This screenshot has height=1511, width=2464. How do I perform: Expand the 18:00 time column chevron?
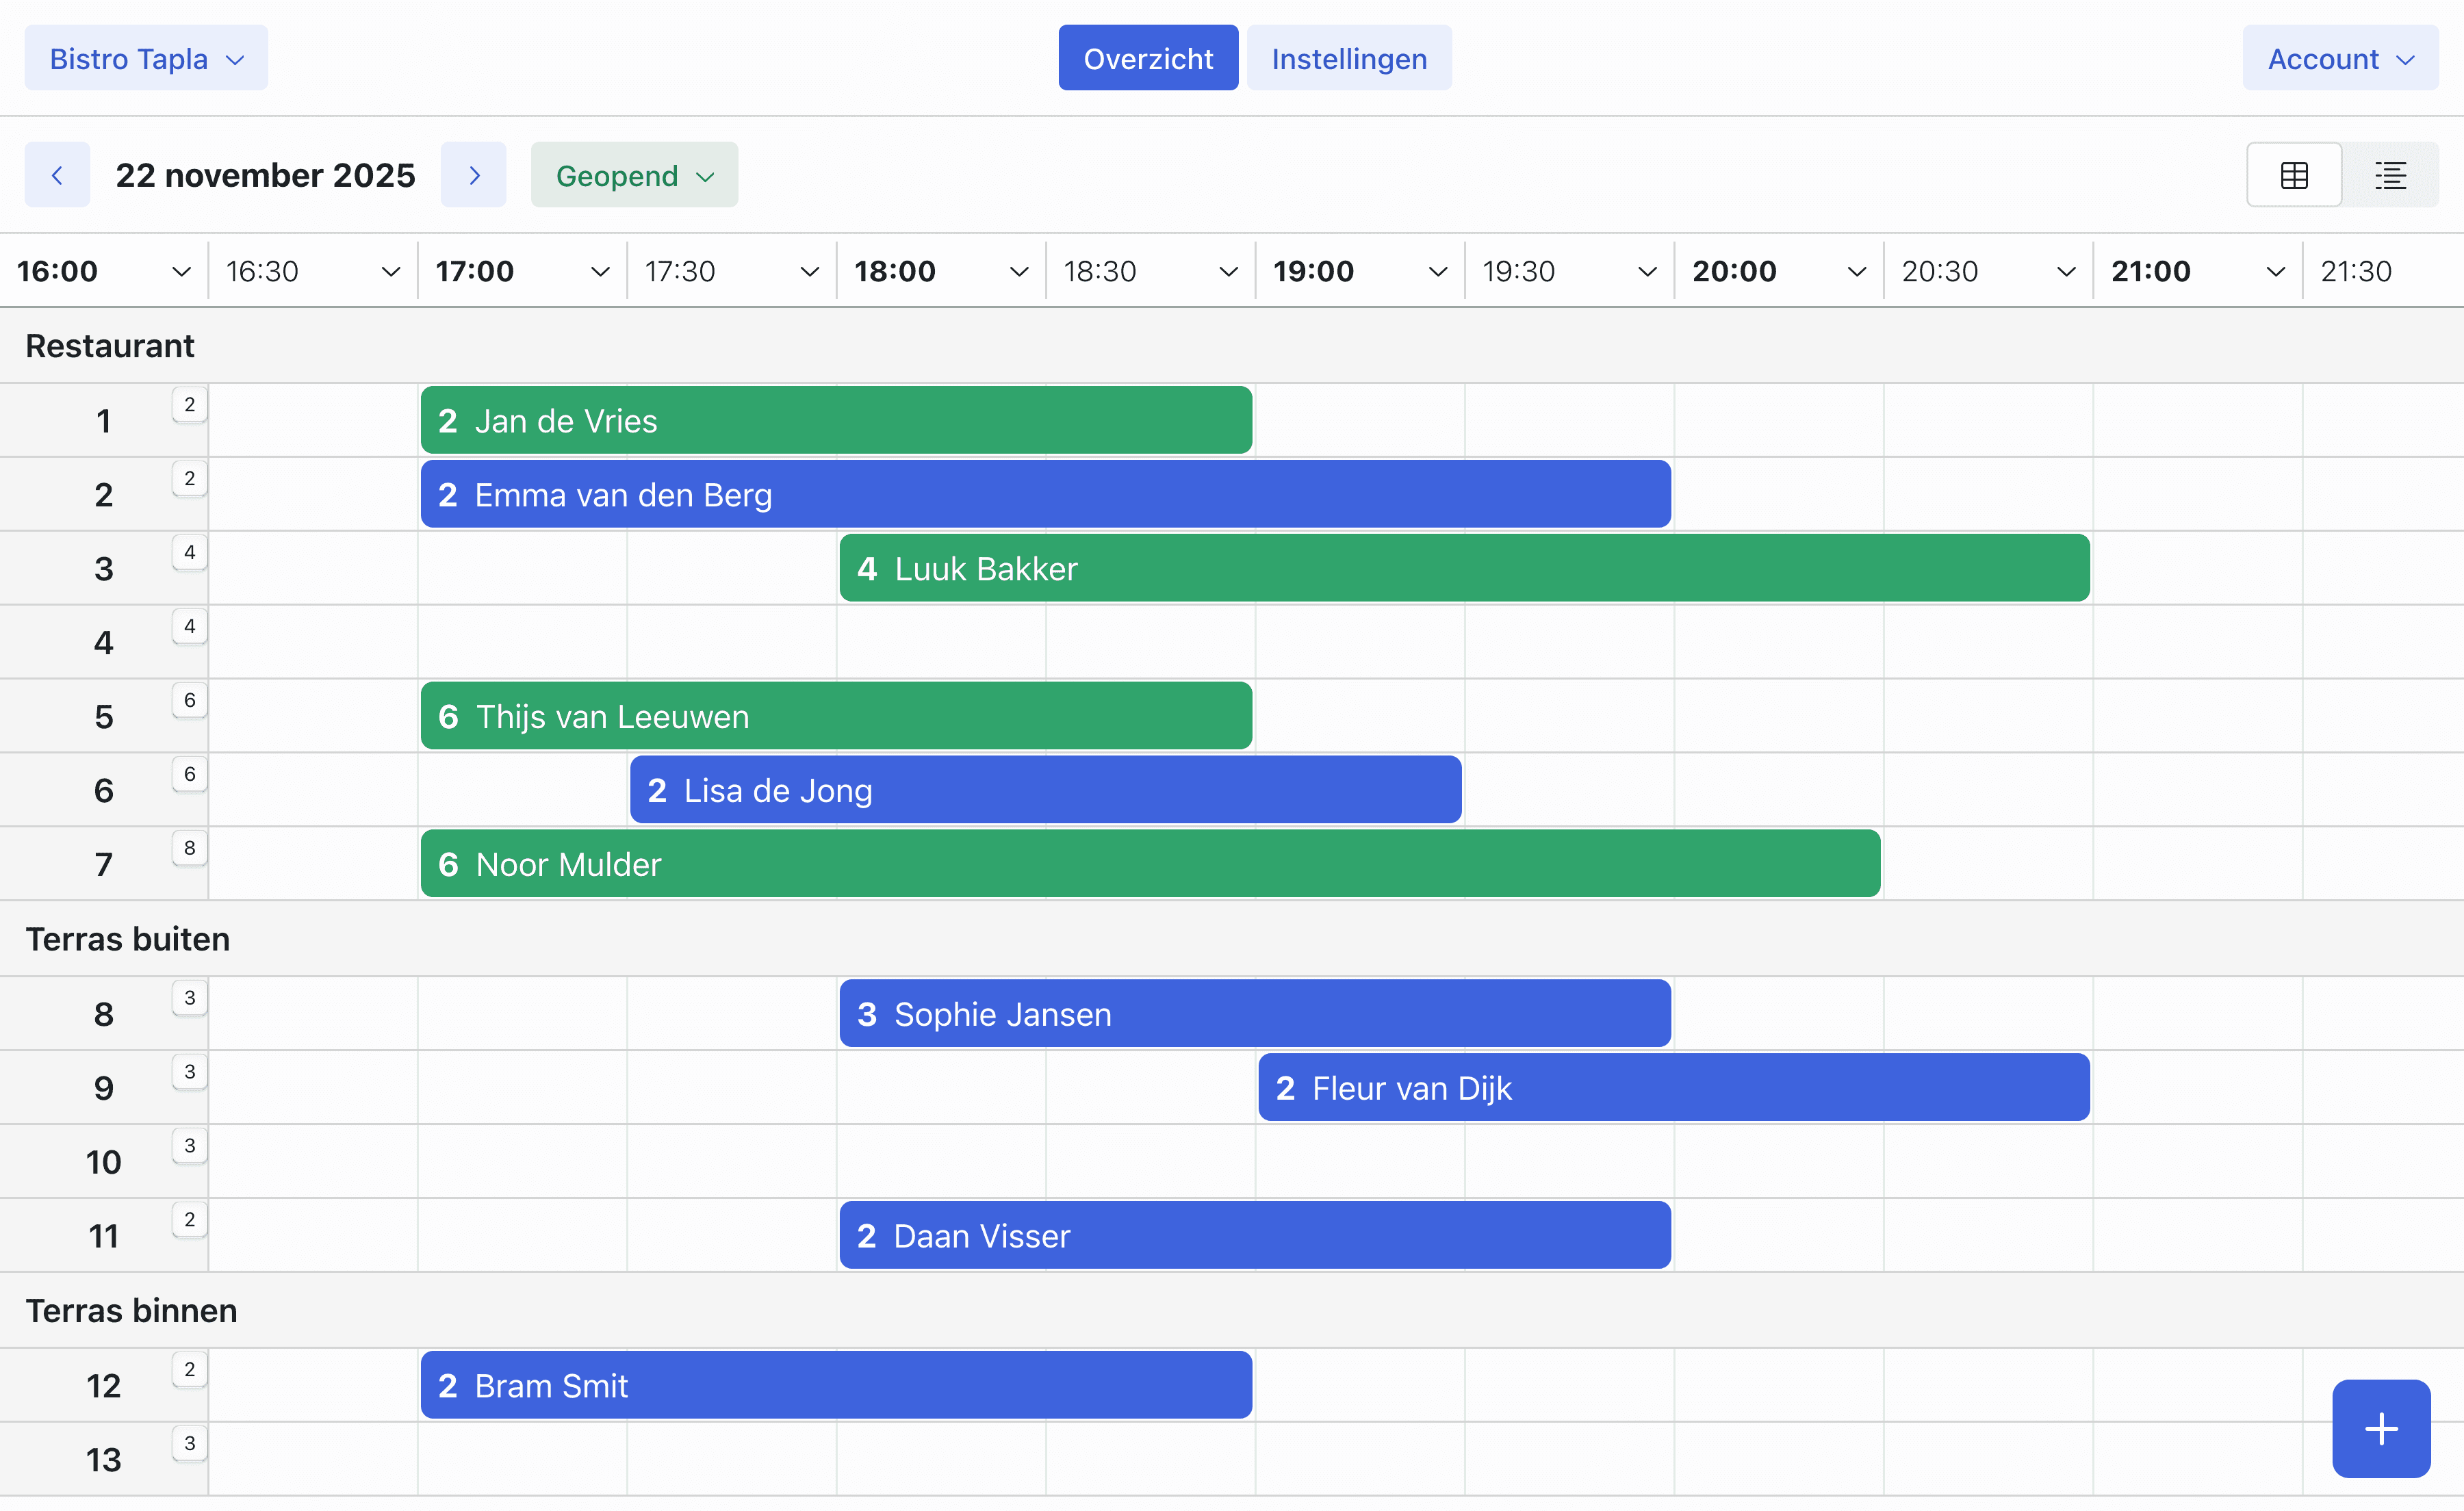(1019, 271)
